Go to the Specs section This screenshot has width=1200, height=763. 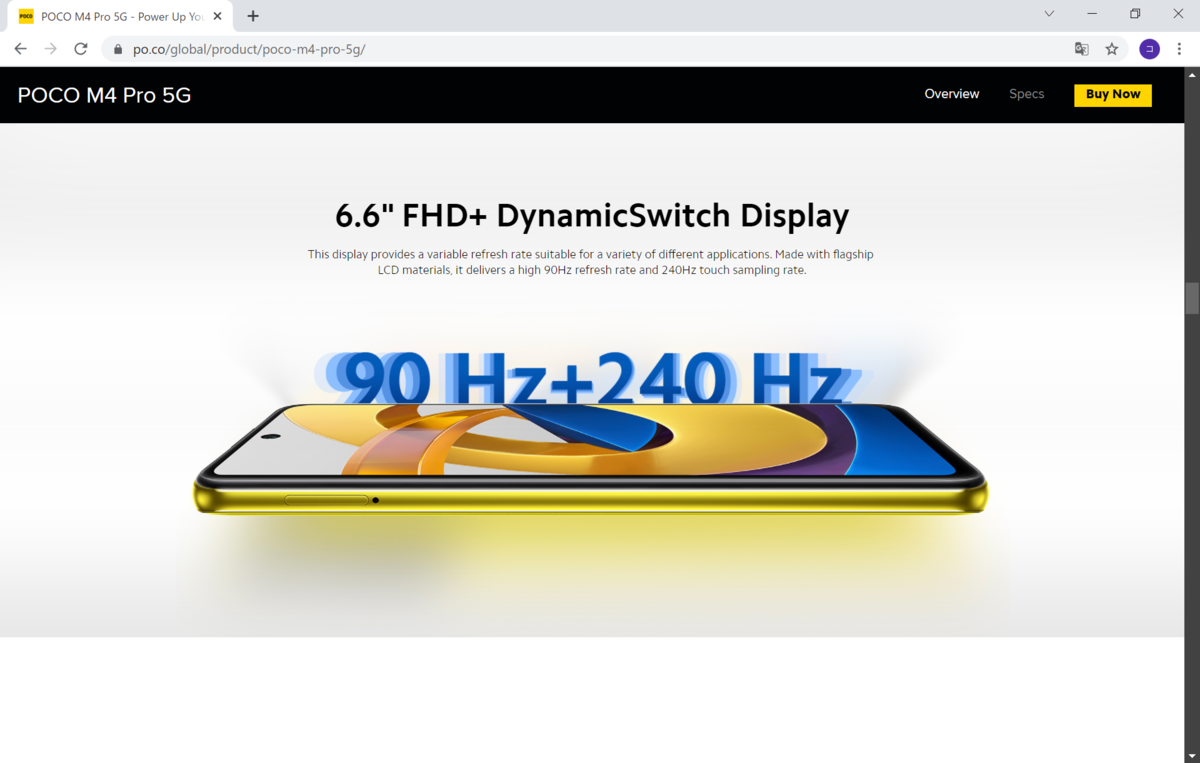click(1026, 94)
